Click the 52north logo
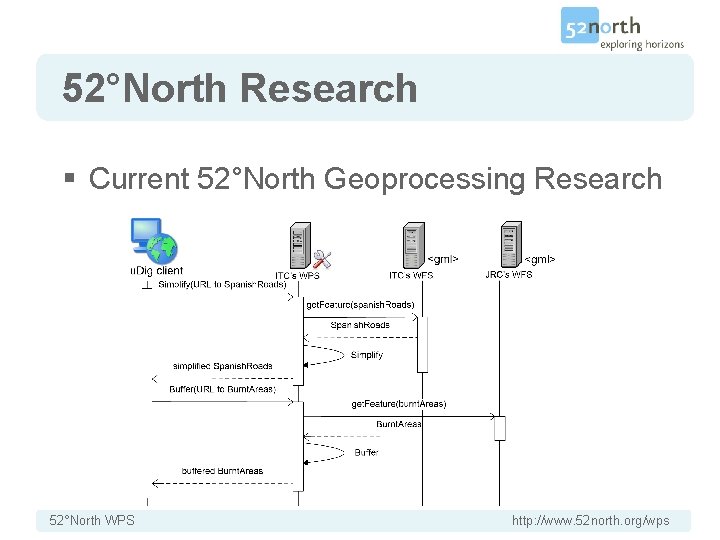 [x=622, y=28]
